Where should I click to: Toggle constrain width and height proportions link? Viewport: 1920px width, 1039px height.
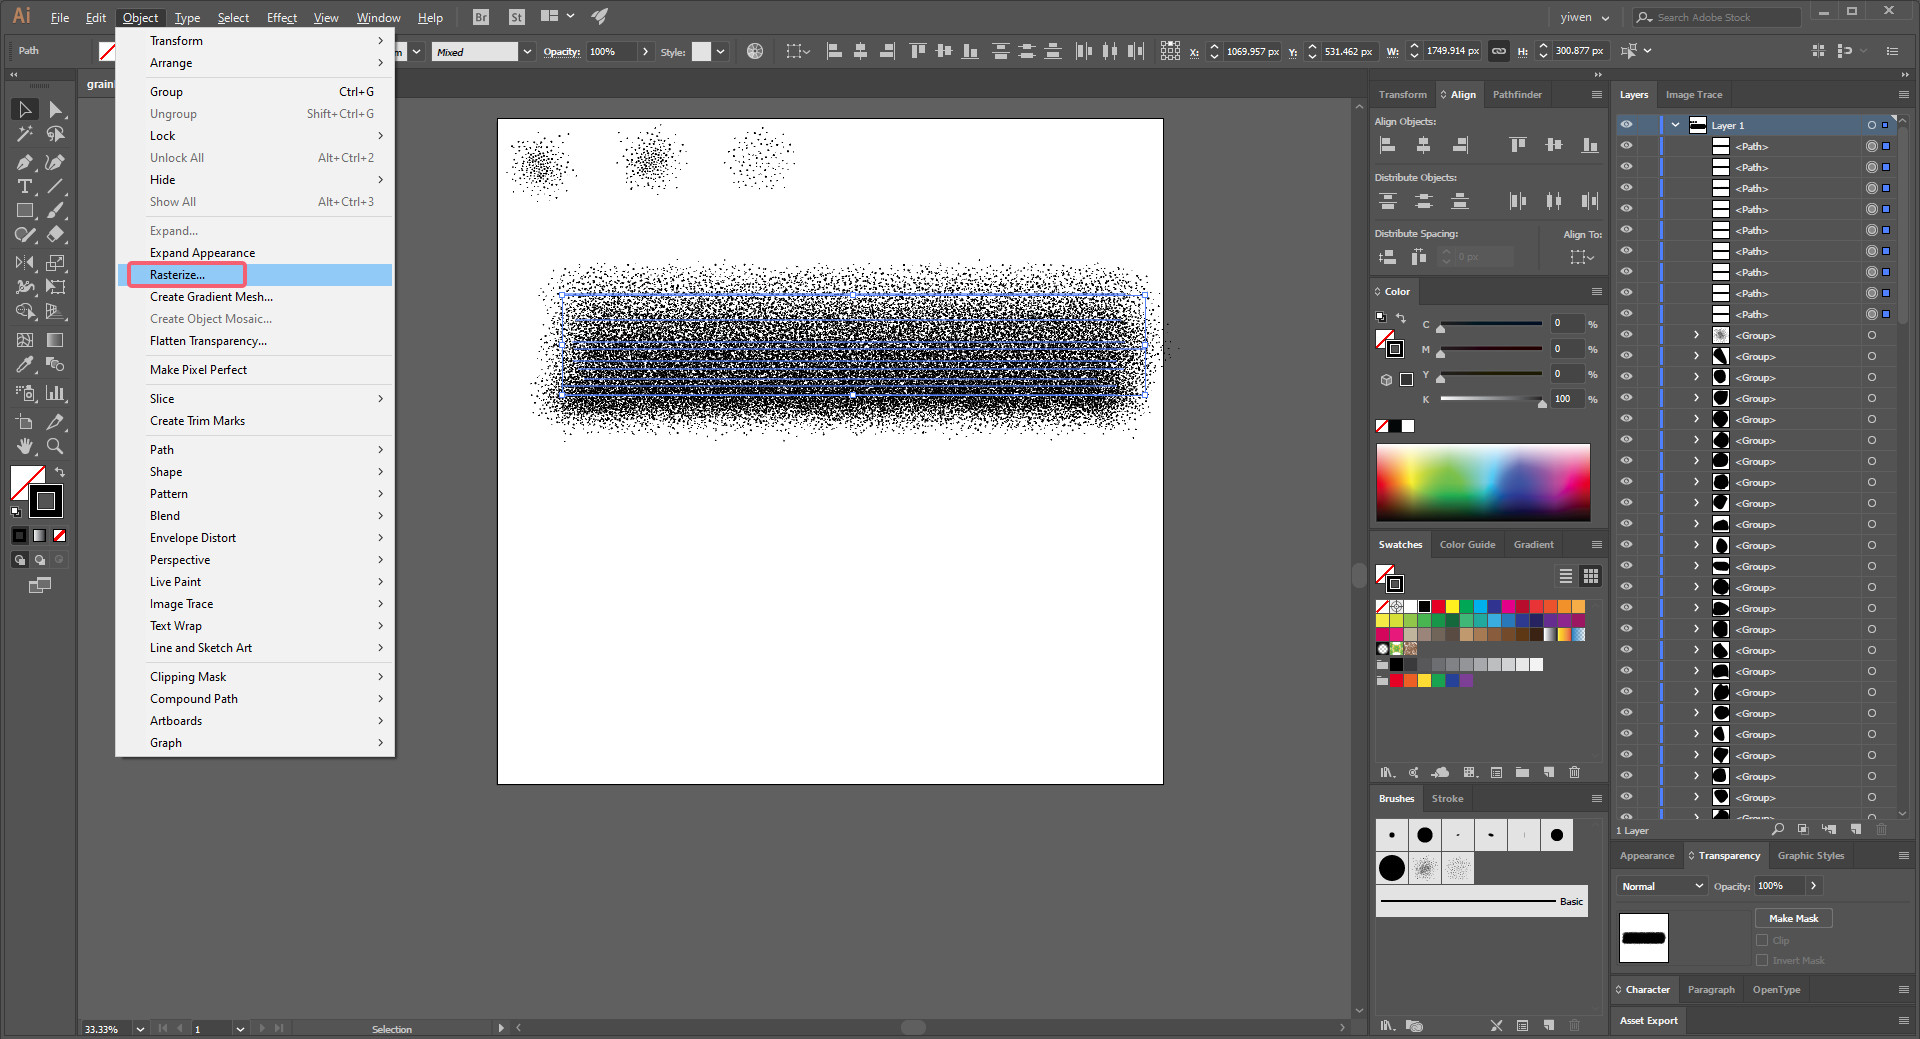[1498, 51]
